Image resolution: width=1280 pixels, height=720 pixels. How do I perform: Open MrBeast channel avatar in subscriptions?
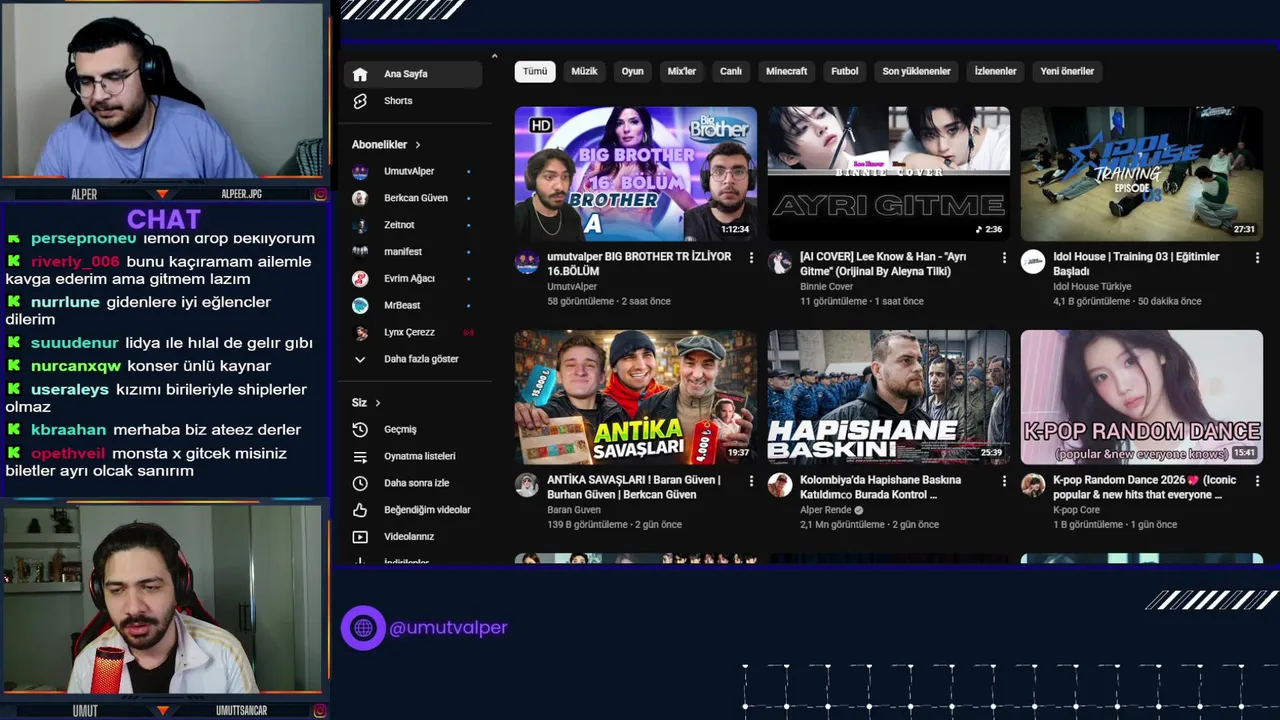[360, 306]
